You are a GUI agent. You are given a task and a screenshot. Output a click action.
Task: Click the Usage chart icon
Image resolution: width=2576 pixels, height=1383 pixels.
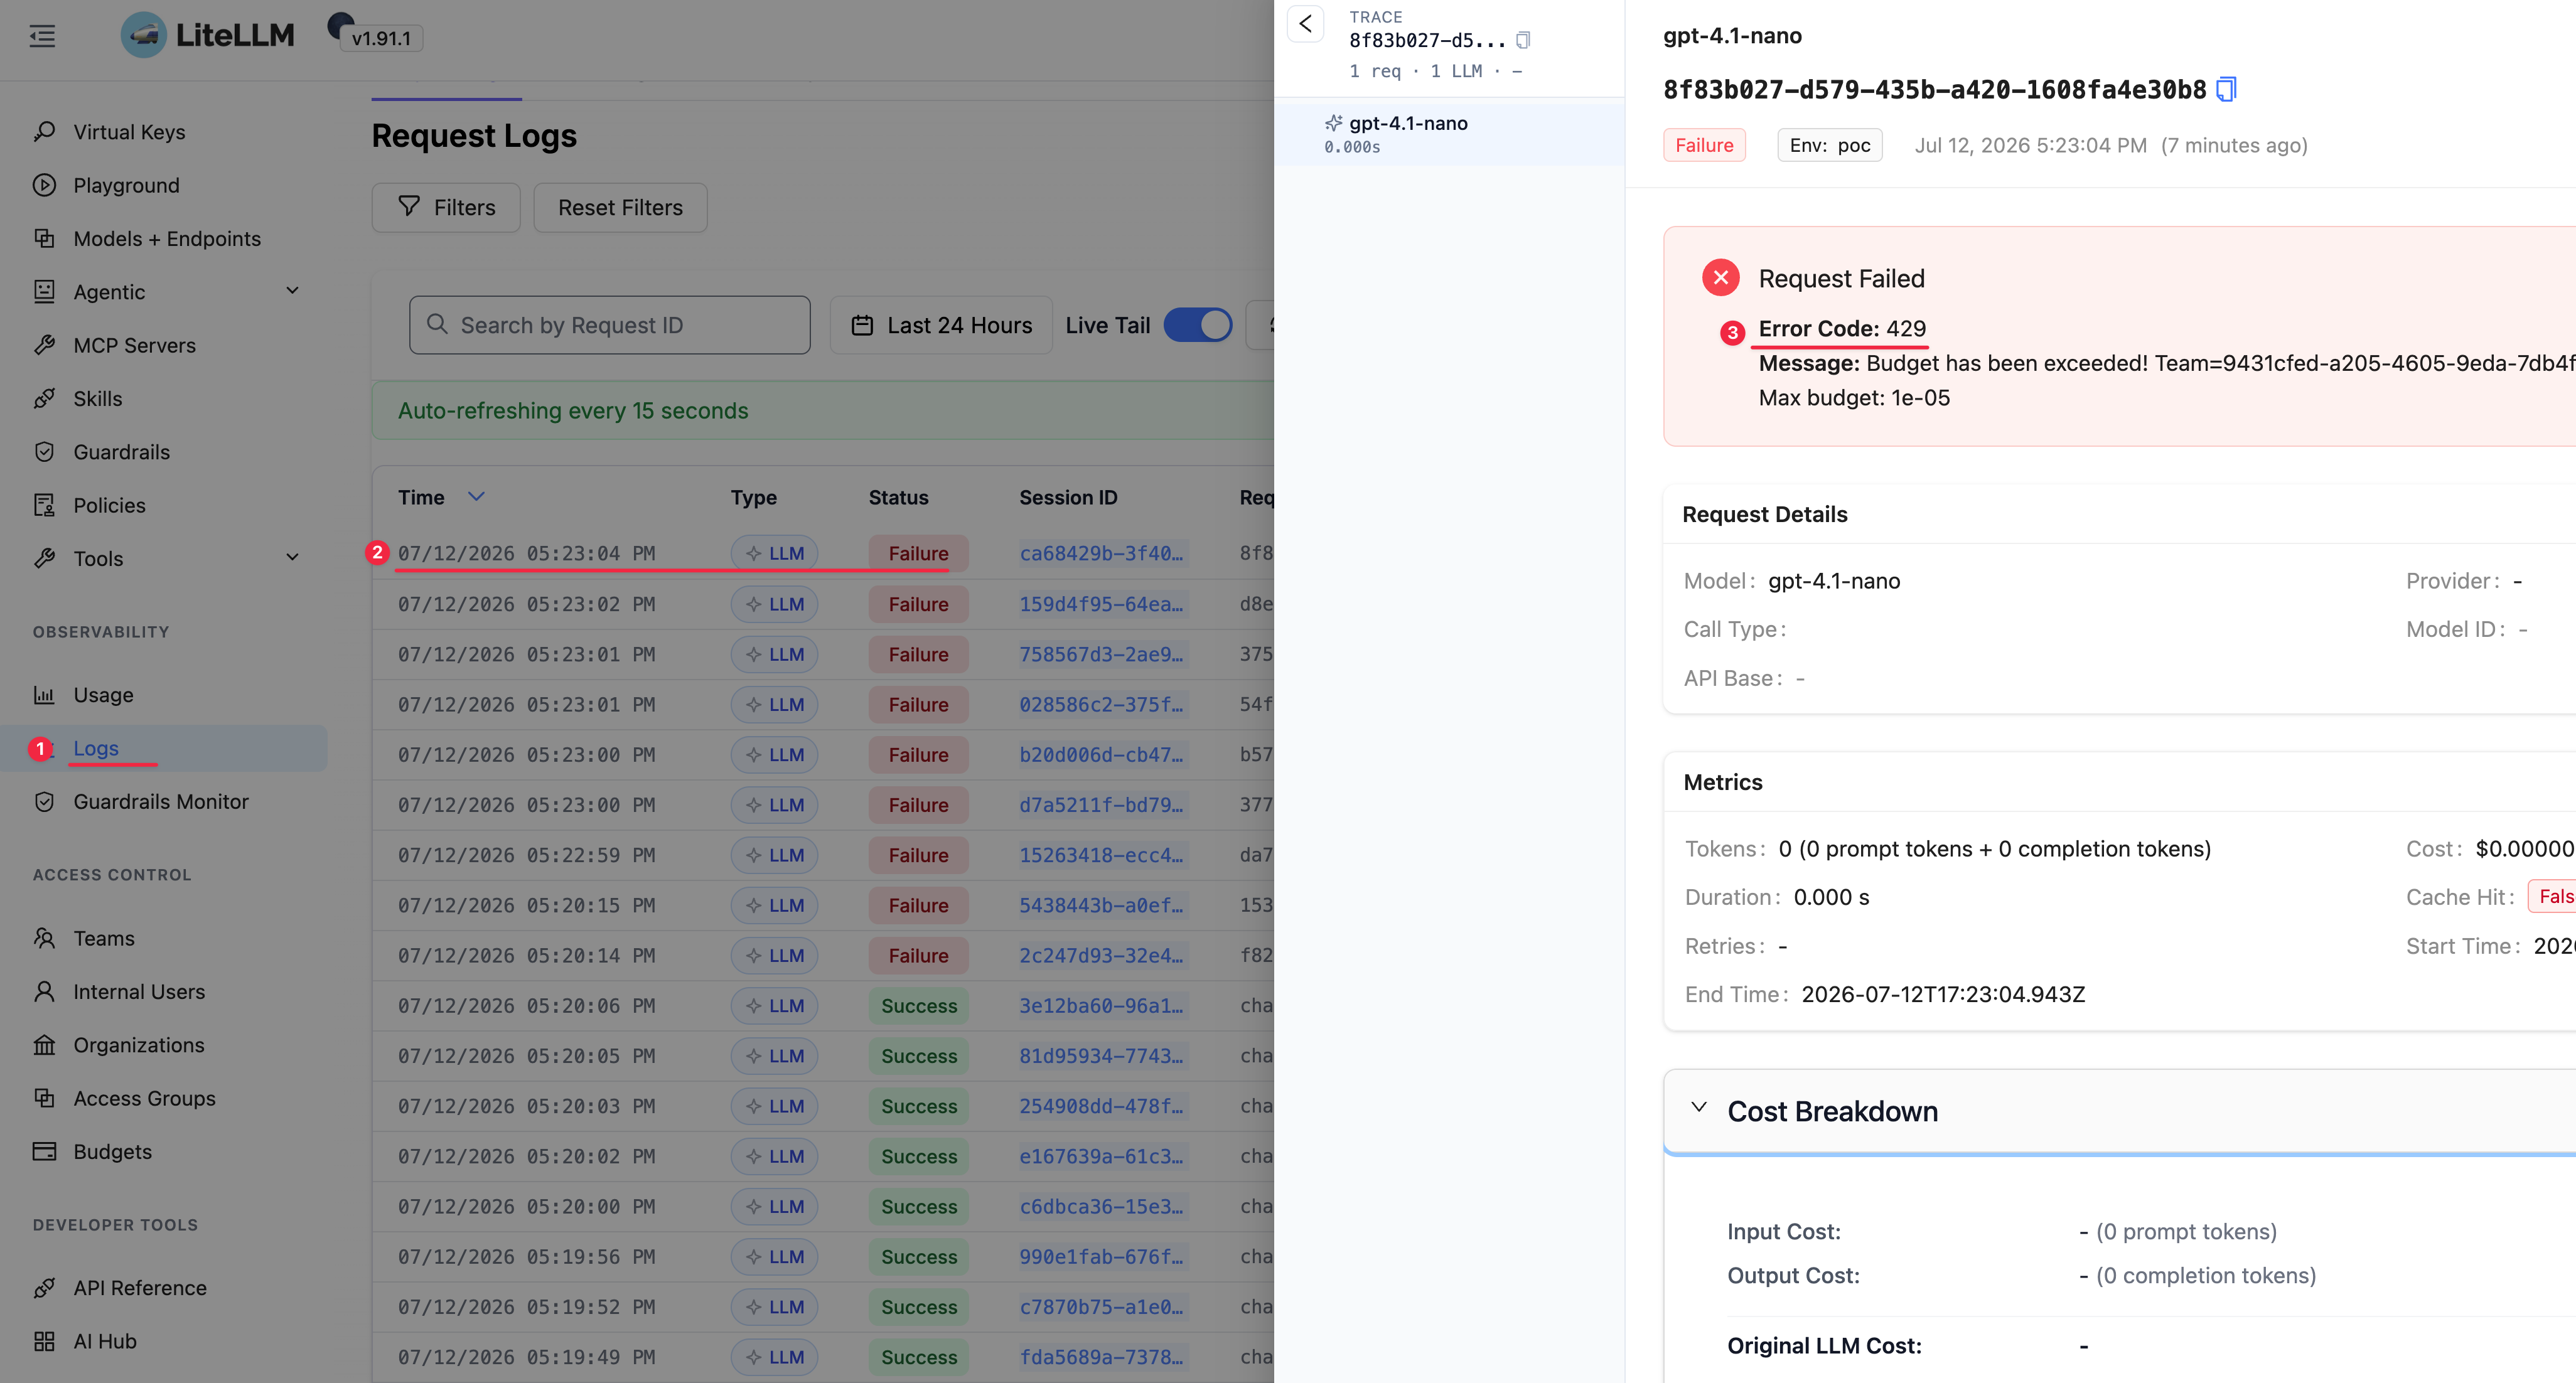(44, 694)
